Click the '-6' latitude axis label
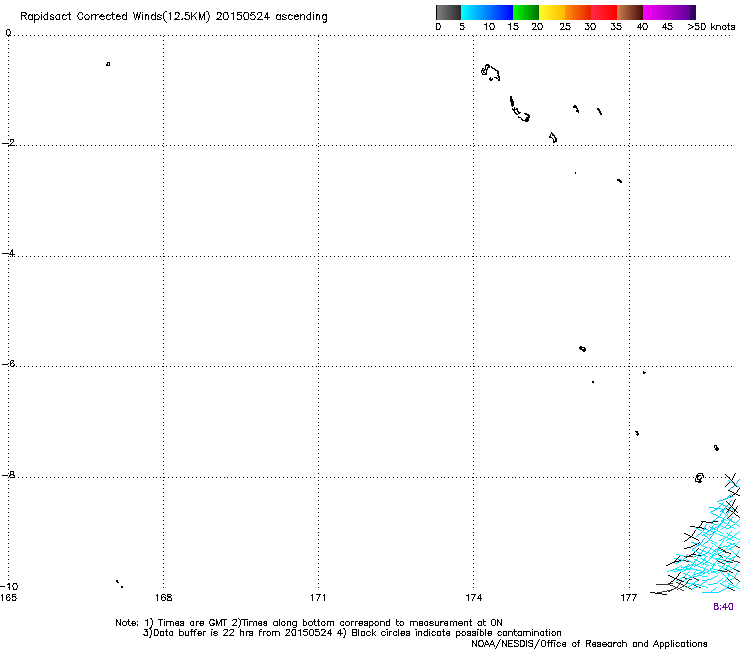Screen dimensions: 740x650 (8, 364)
